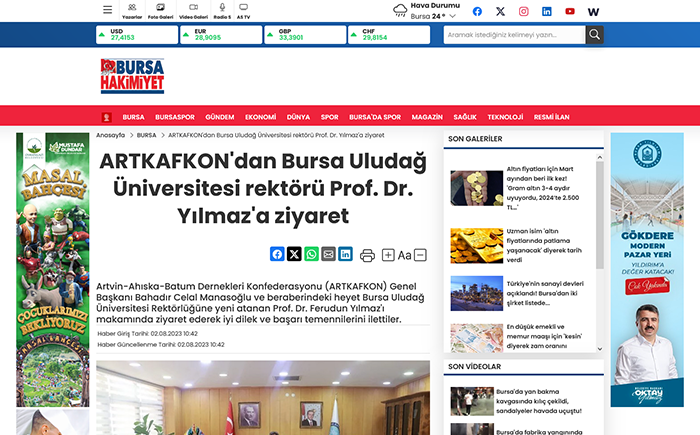Open the EKONOMİ menu section
The width and height of the screenshot is (700, 435).
[x=261, y=117]
